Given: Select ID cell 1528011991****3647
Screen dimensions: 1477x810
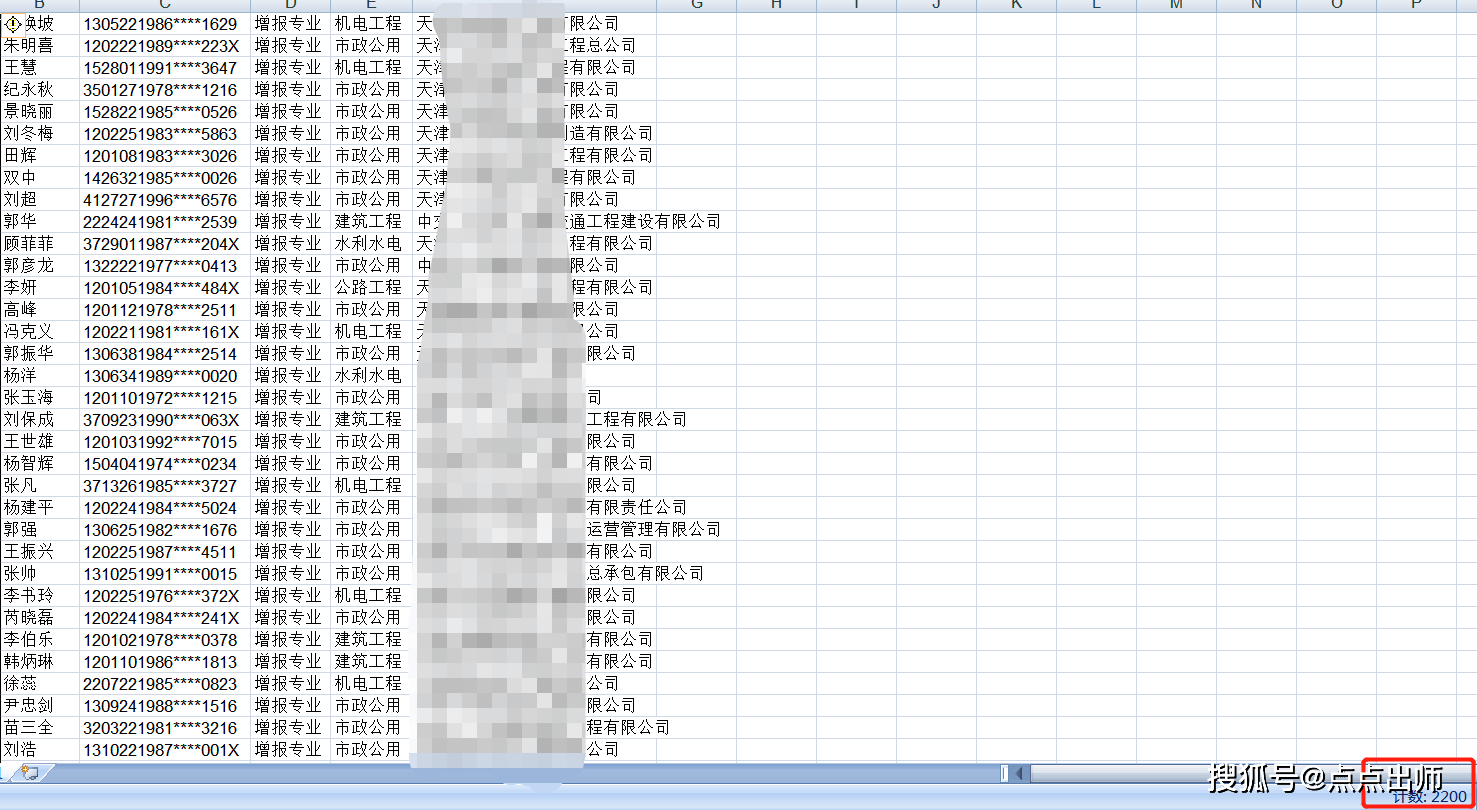Looking at the screenshot, I should click(165, 67).
